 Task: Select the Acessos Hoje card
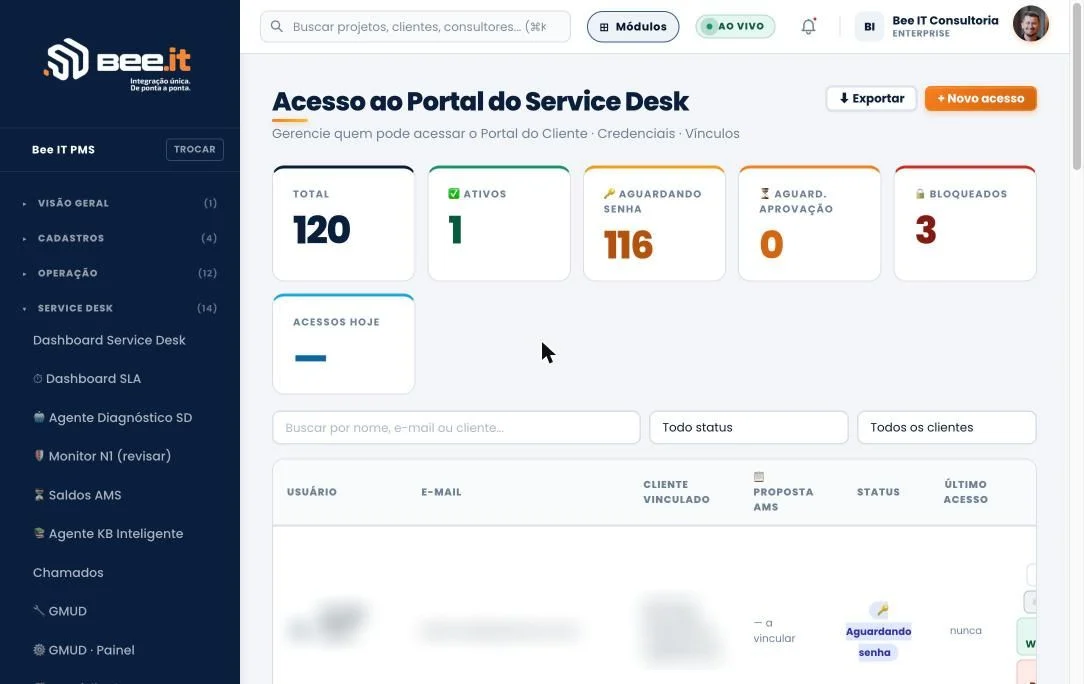tap(344, 344)
